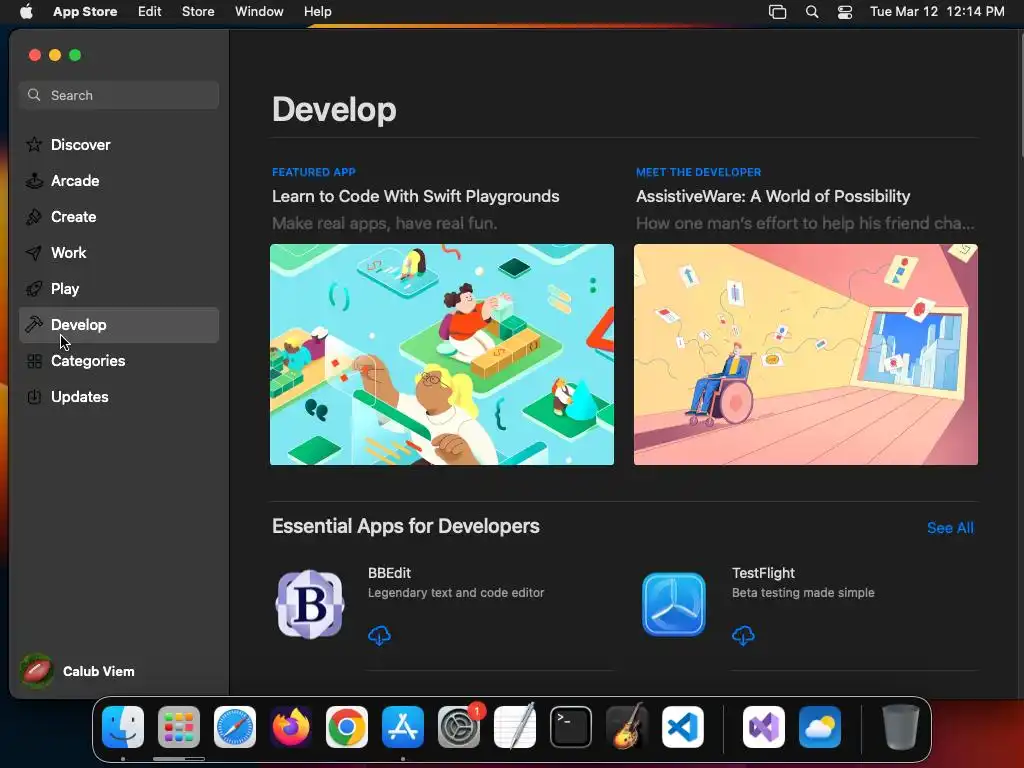Select the Develop hammer icon
Screen dimensions: 1024x768
[x=34, y=324]
